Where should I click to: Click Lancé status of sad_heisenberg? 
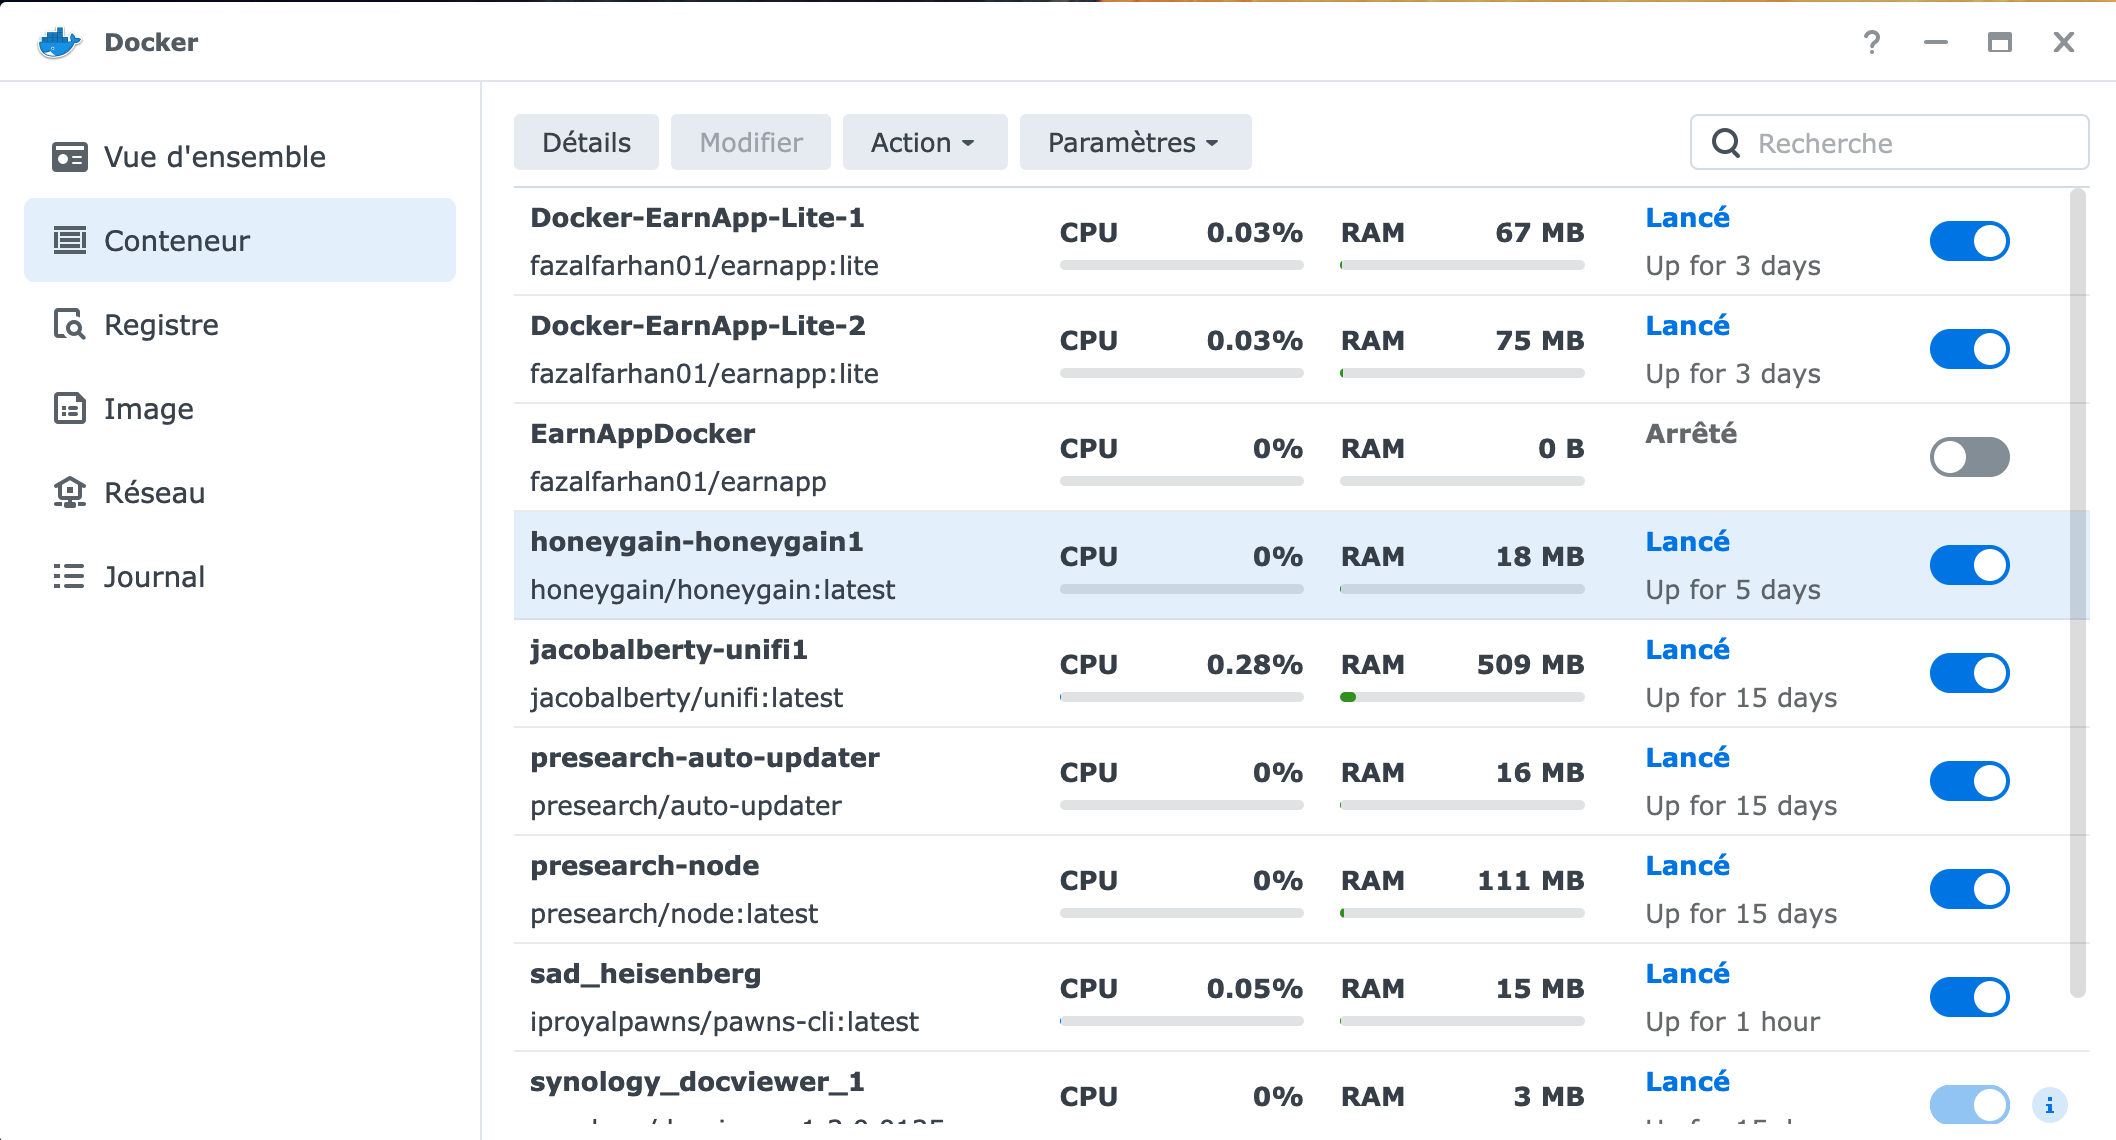[x=1687, y=974]
